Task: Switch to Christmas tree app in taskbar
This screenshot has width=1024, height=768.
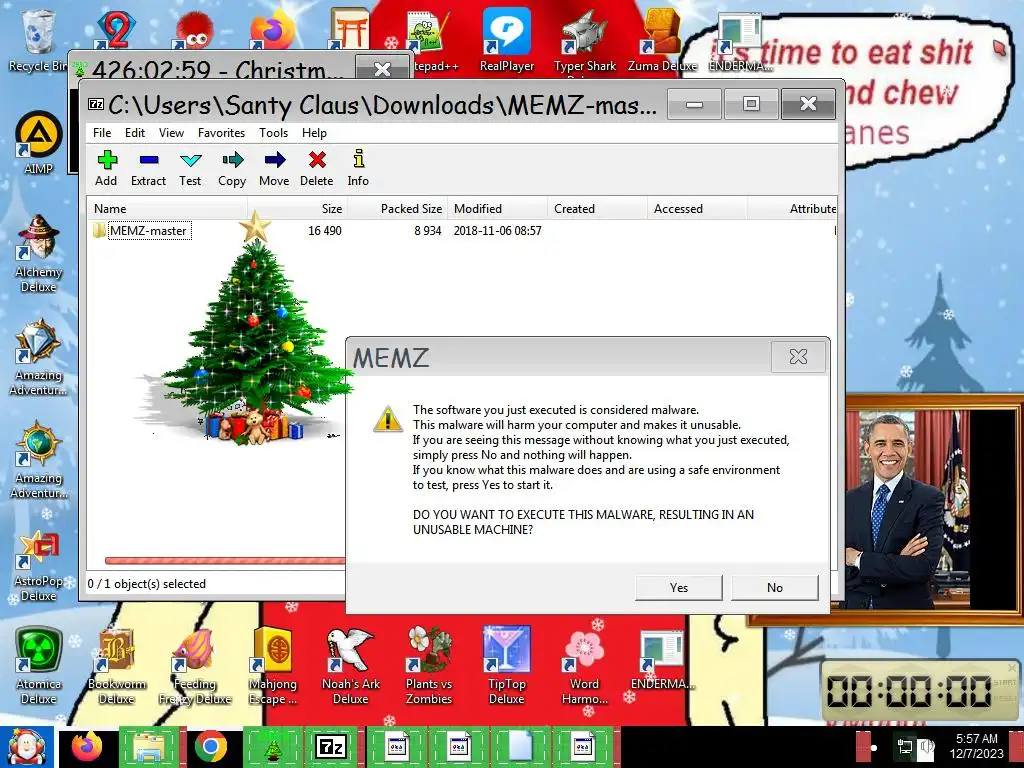Action: click(272, 746)
